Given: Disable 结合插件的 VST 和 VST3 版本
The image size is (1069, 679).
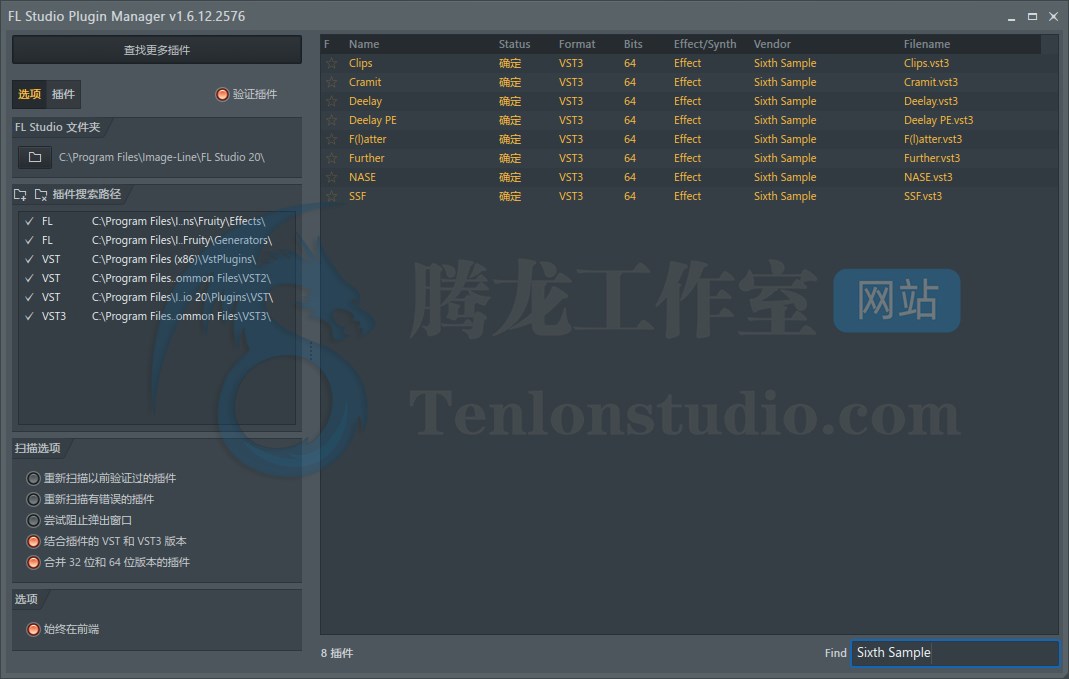Looking at the screenshot, I should tap(33, 541).
